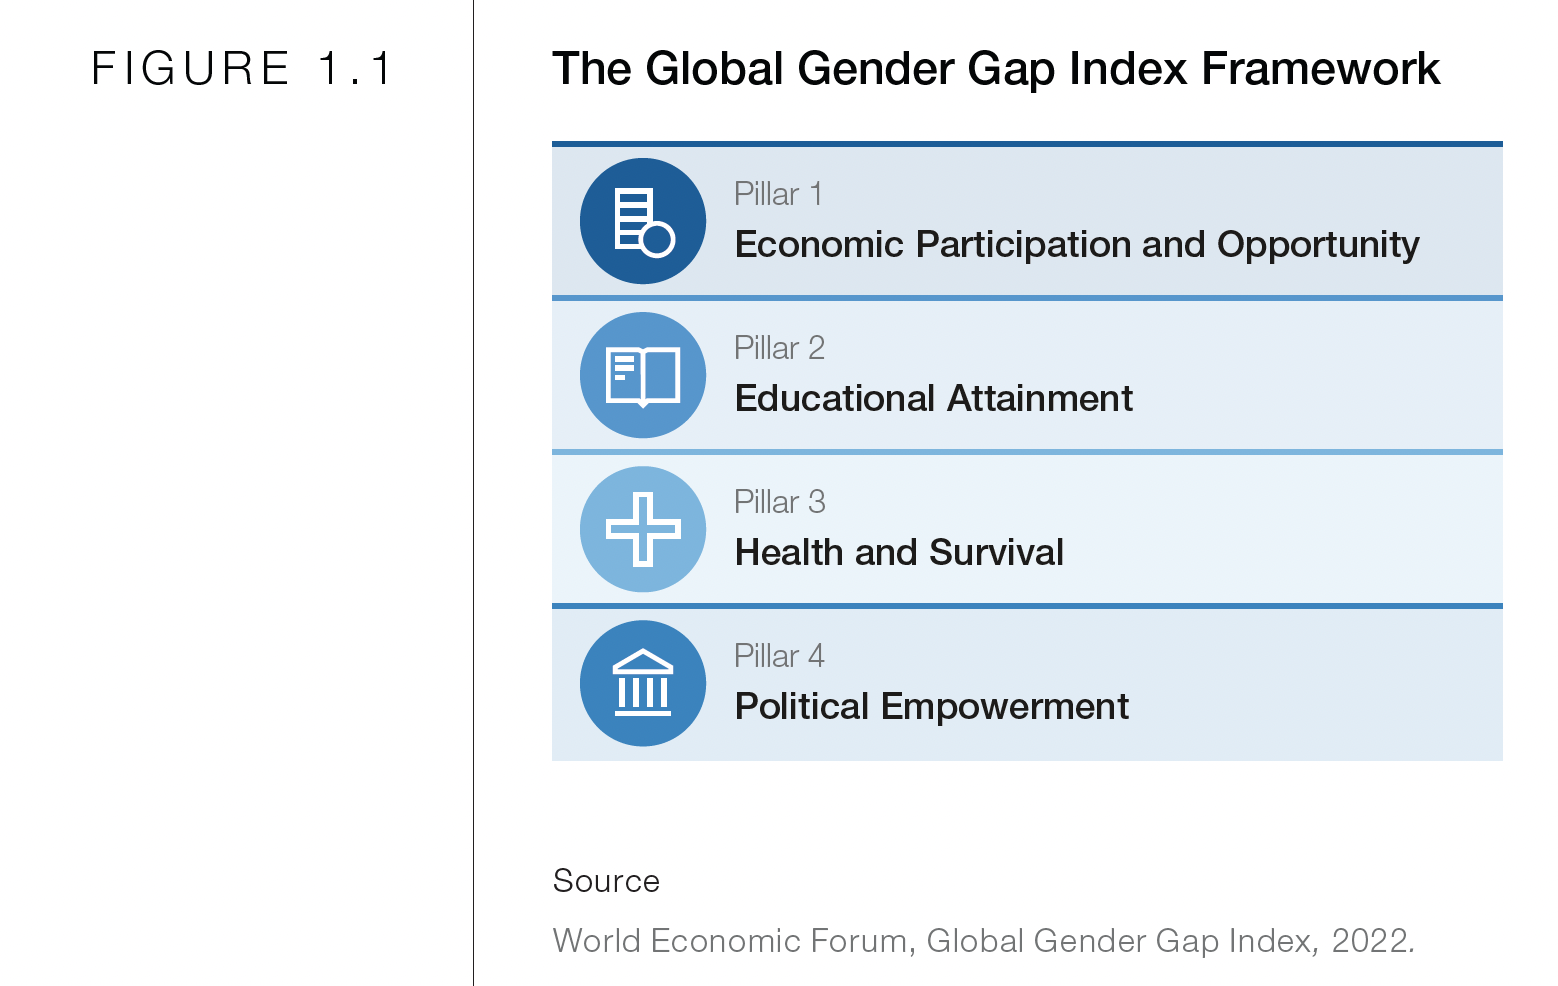Viewport: 1558px width, 986px height.
Task: Select the Pillar 3 label
Action: coord(779,502)
